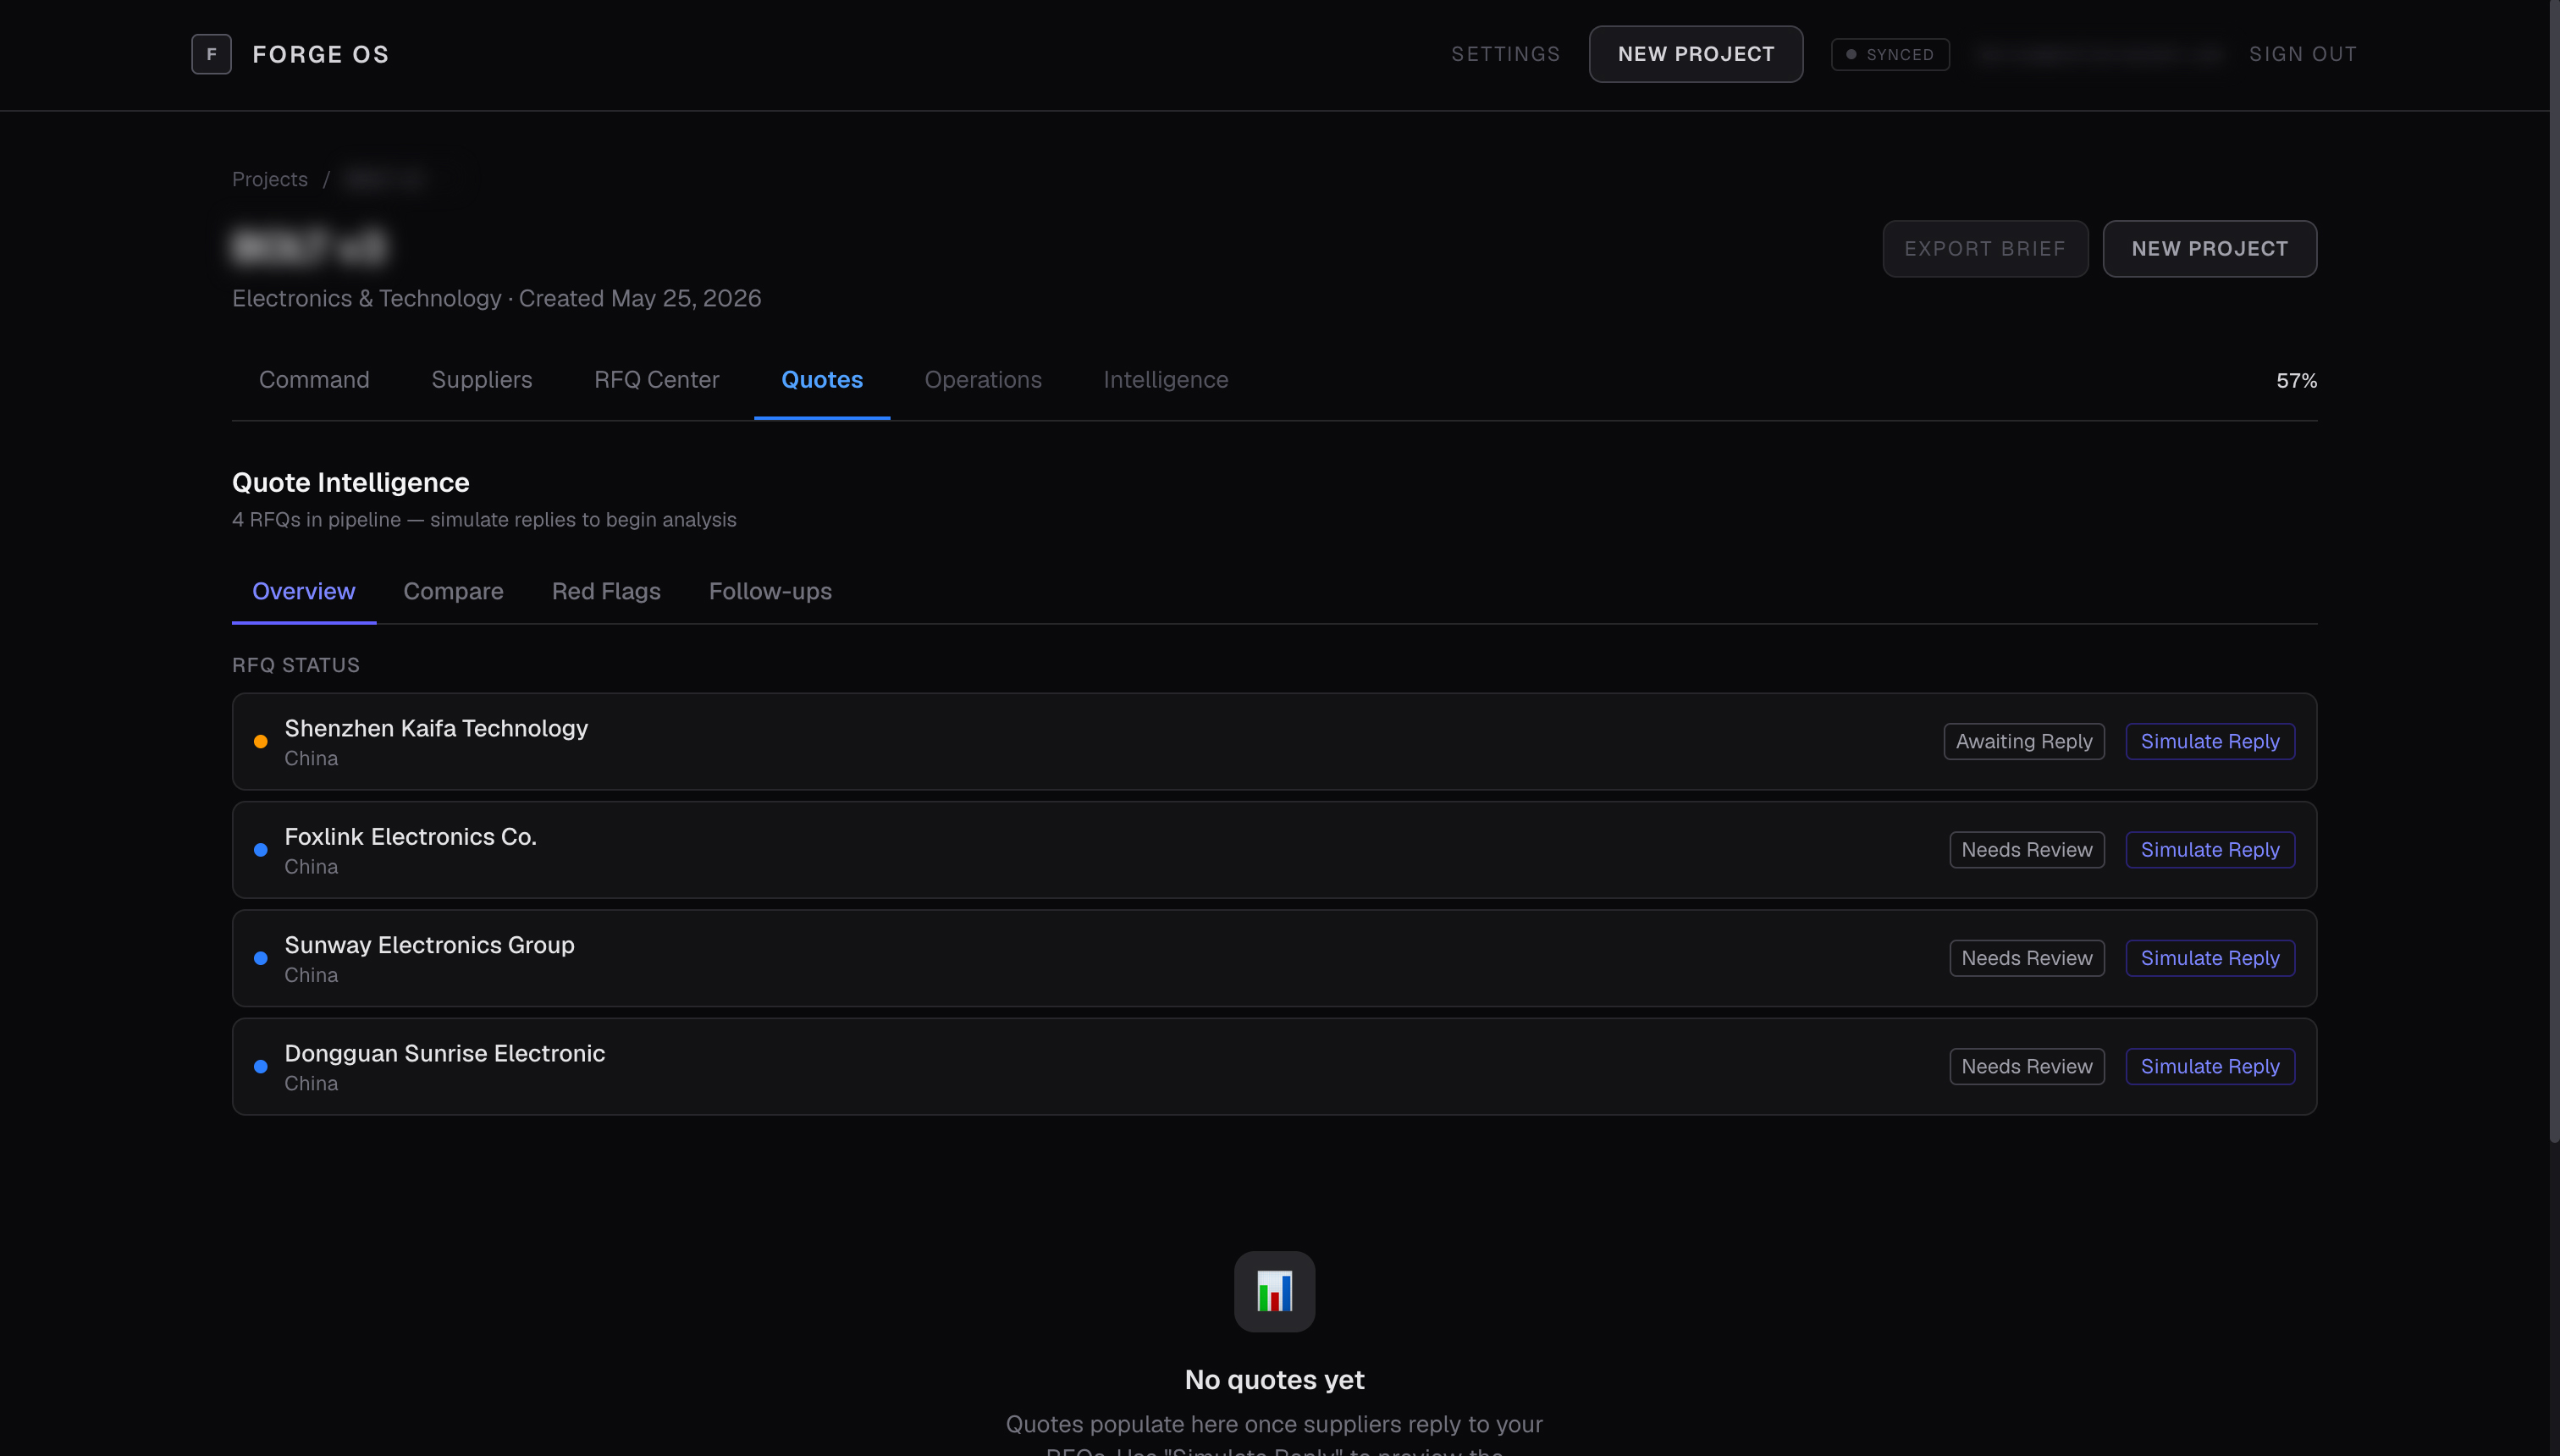Click the blue status dot for Sunway Electronics Group
Image resolution: width=2560 pixels, height=1456 pixels.
(260, 958)
